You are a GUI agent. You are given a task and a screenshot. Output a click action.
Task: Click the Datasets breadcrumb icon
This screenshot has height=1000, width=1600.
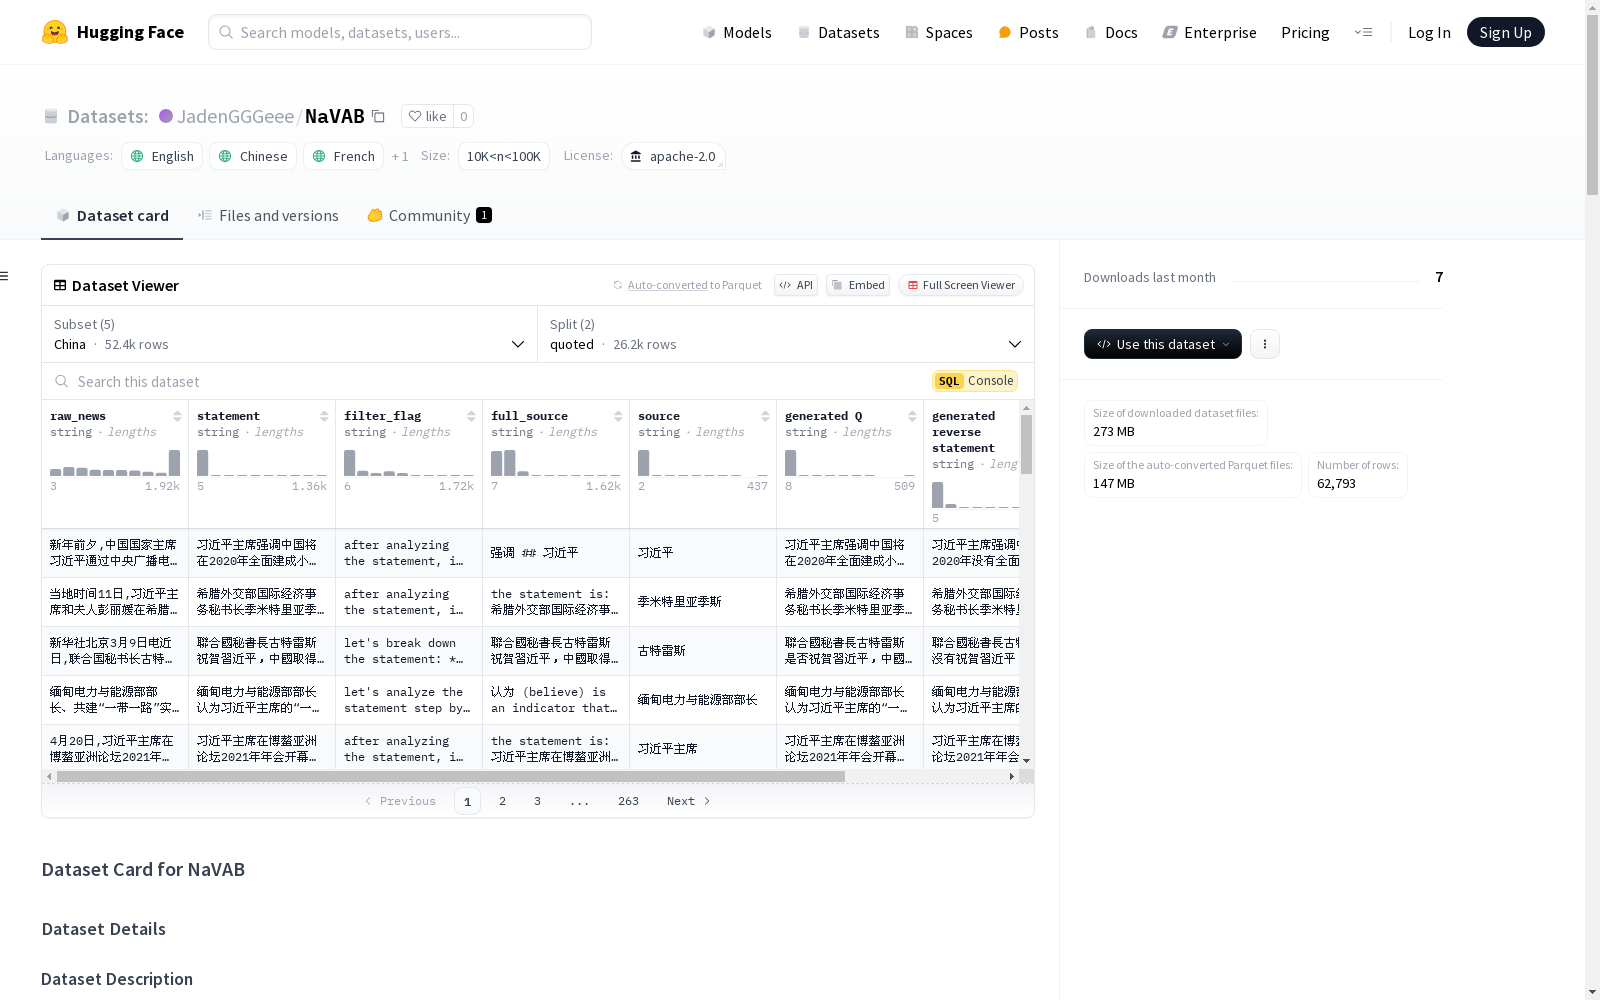click(51, 117)
